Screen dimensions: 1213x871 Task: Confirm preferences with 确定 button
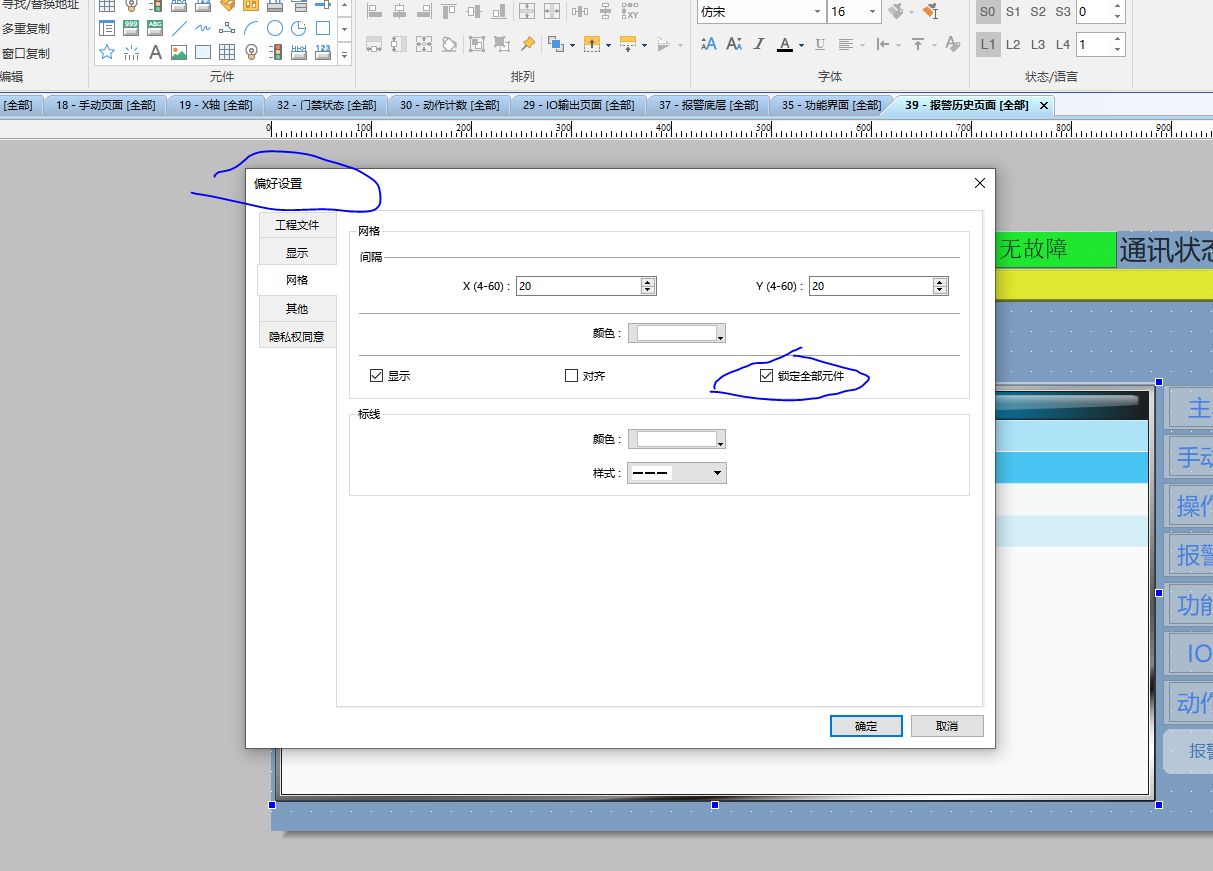pos(866,726)
